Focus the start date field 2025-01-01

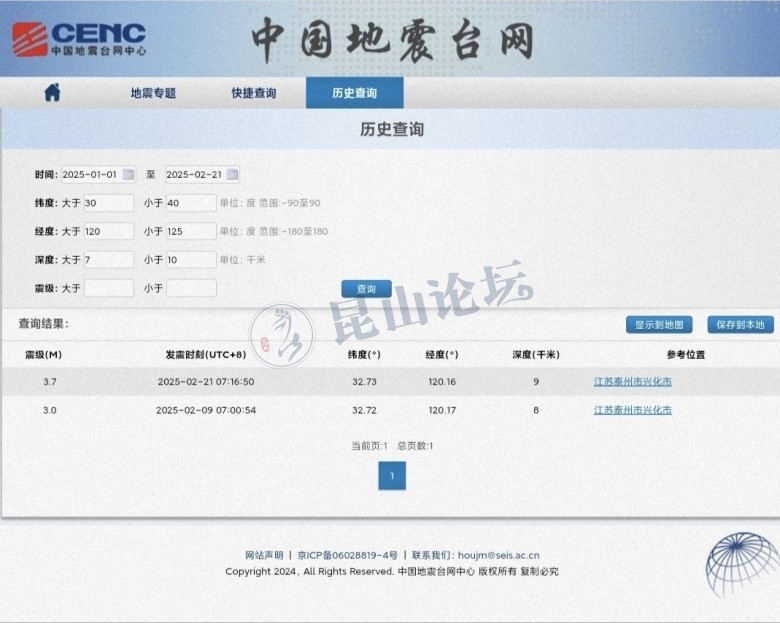point(90,174)
